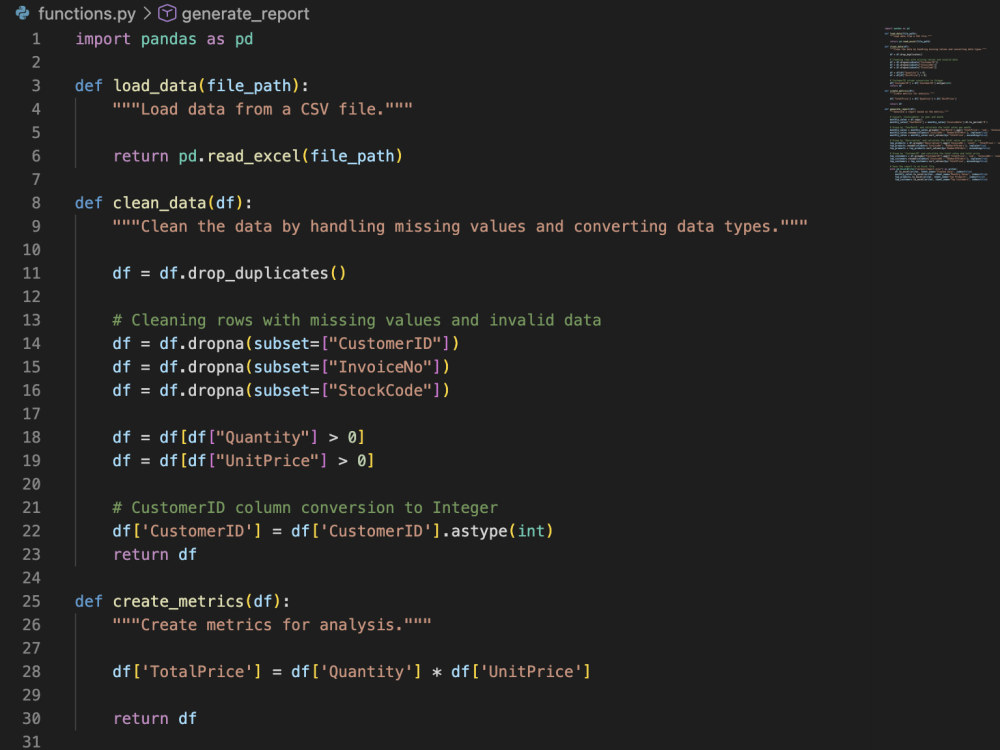Click line number 22 in the gutter
Viewport: 1000px width, 750px height.
31,531
